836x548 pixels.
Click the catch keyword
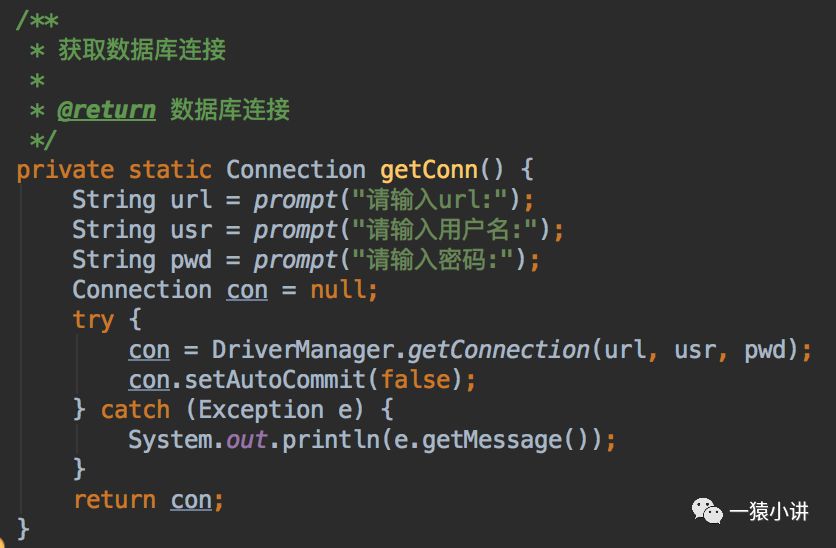click(x=135, y=410)
